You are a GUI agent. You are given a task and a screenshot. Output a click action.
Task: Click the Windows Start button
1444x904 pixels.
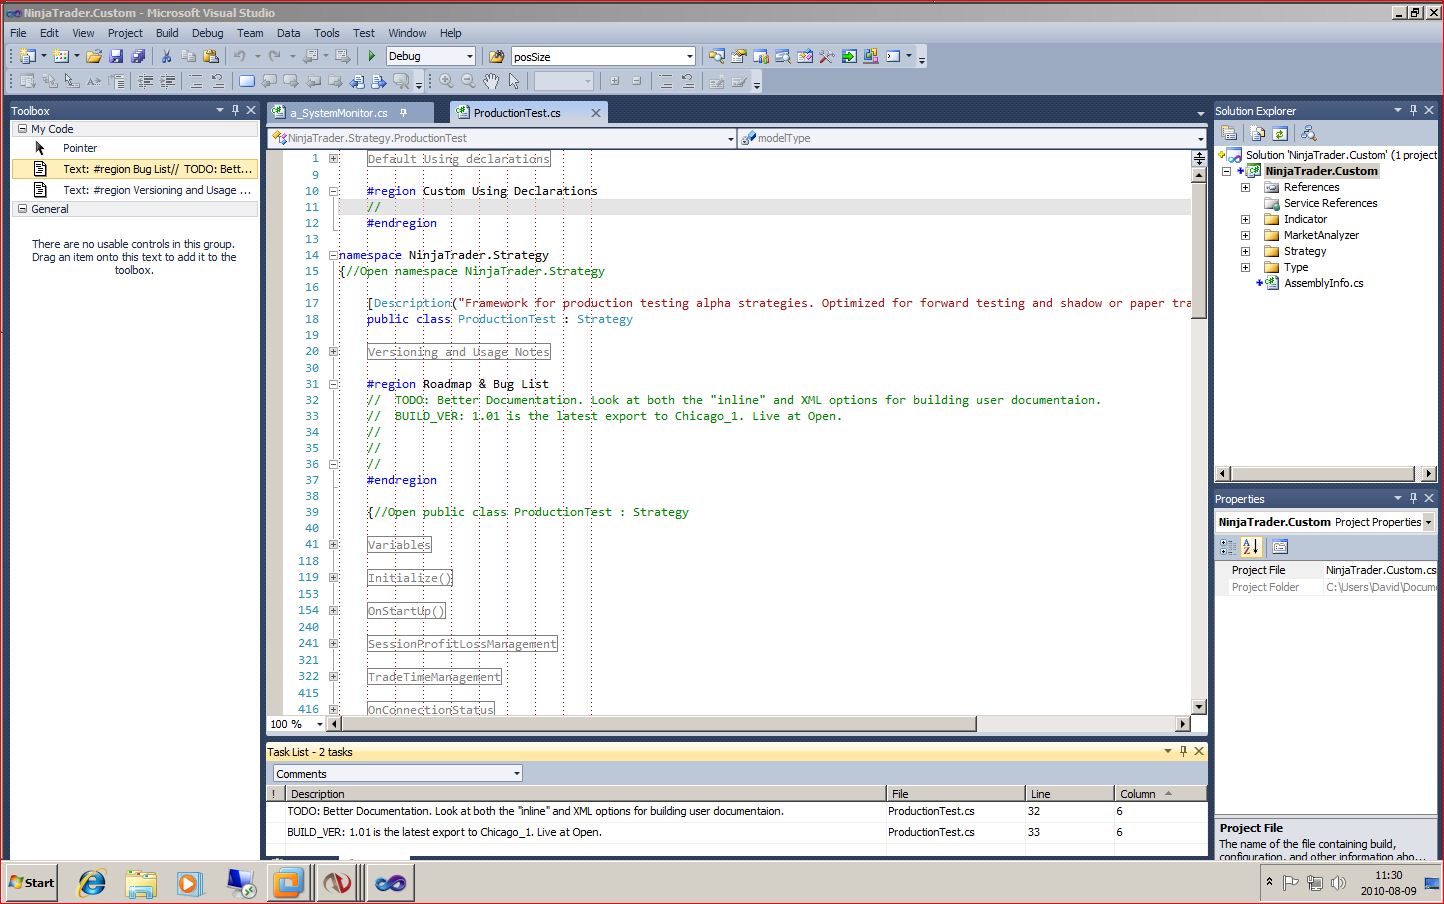pyautogui.click(x=31, y=883)
